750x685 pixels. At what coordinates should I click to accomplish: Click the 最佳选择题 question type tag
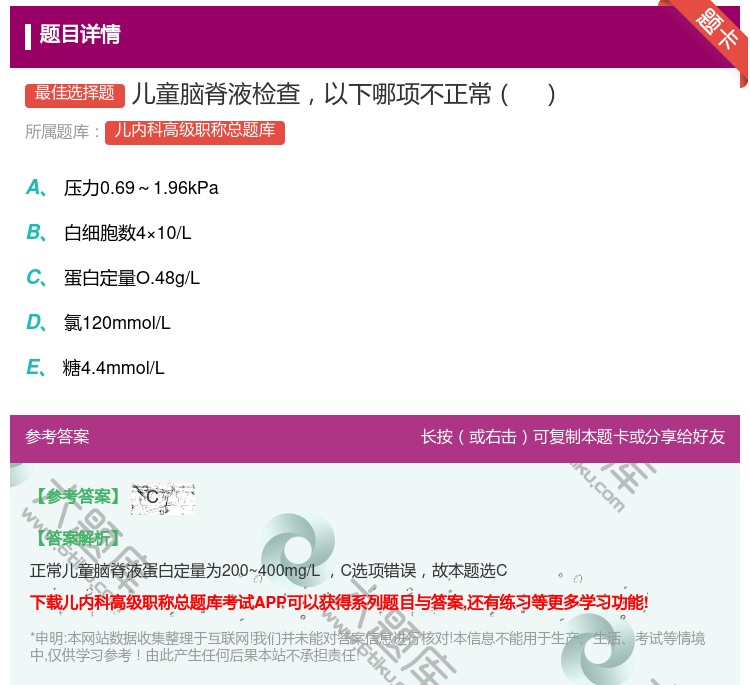[75, 94]
